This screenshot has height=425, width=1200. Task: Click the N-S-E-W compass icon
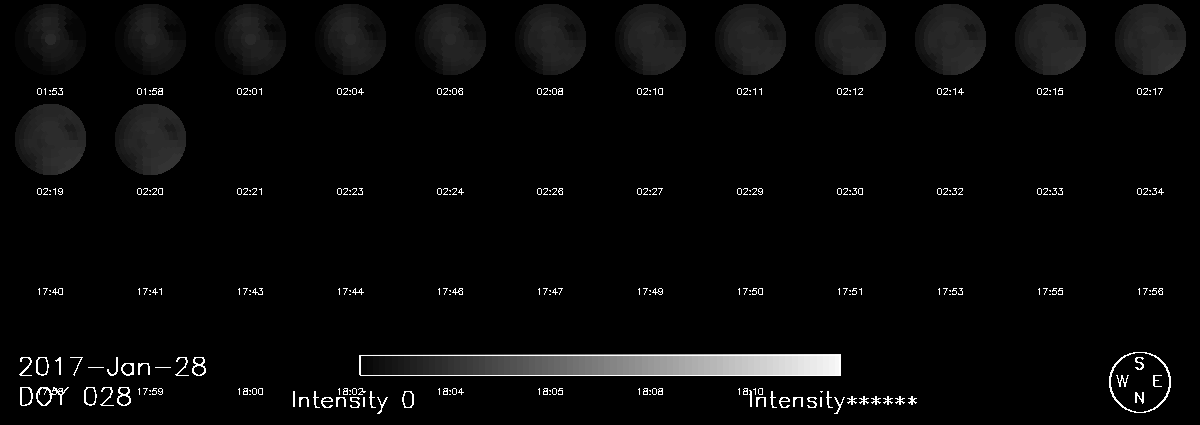pos(1139,381)
